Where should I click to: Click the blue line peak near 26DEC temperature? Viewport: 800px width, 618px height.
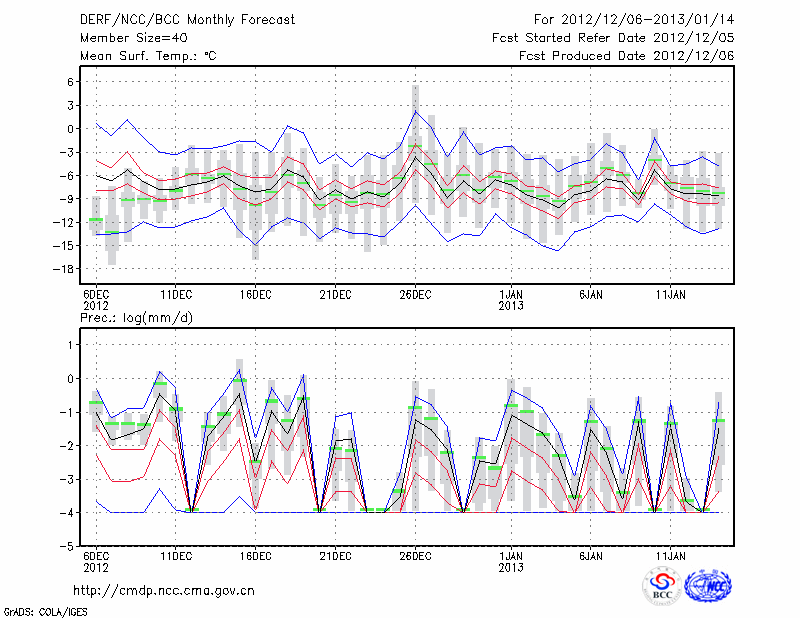(x=416, y=111)
